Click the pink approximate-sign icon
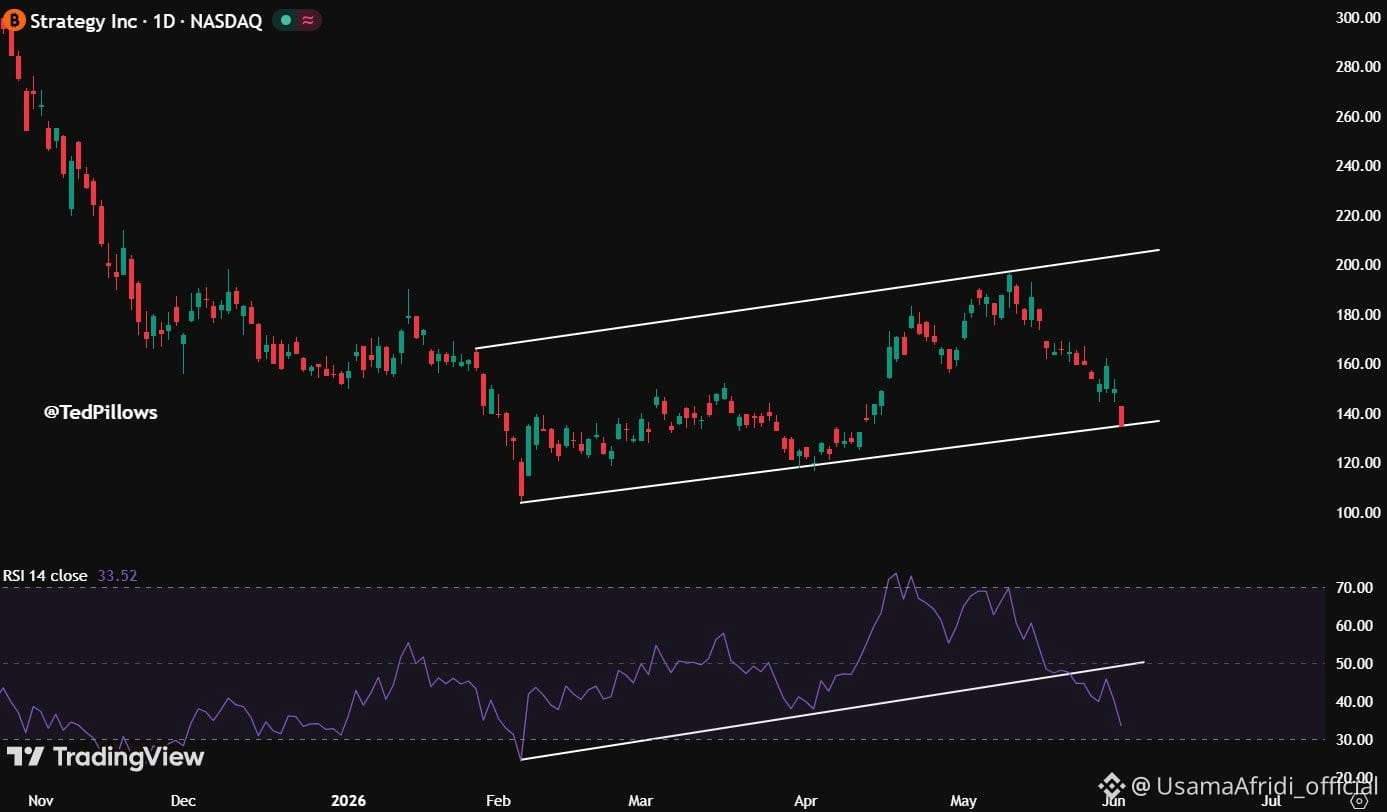The image size is (1387, 812). 308,20
